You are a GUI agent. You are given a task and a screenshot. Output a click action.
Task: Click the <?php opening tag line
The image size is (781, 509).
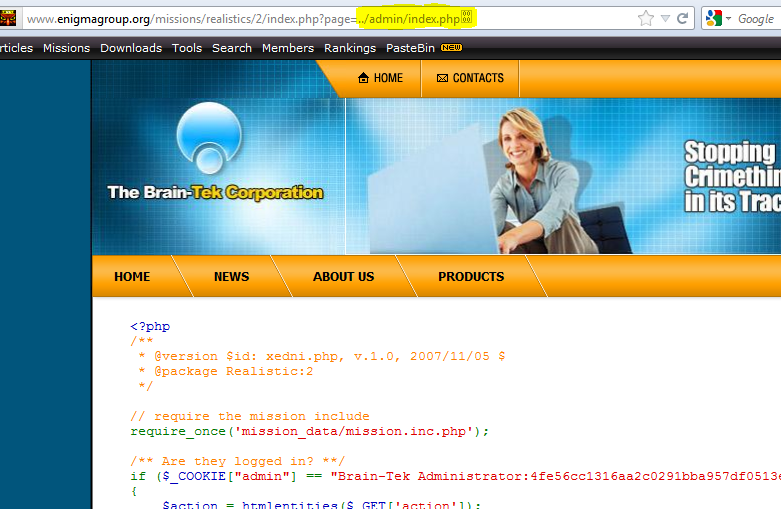pos(150,326)
